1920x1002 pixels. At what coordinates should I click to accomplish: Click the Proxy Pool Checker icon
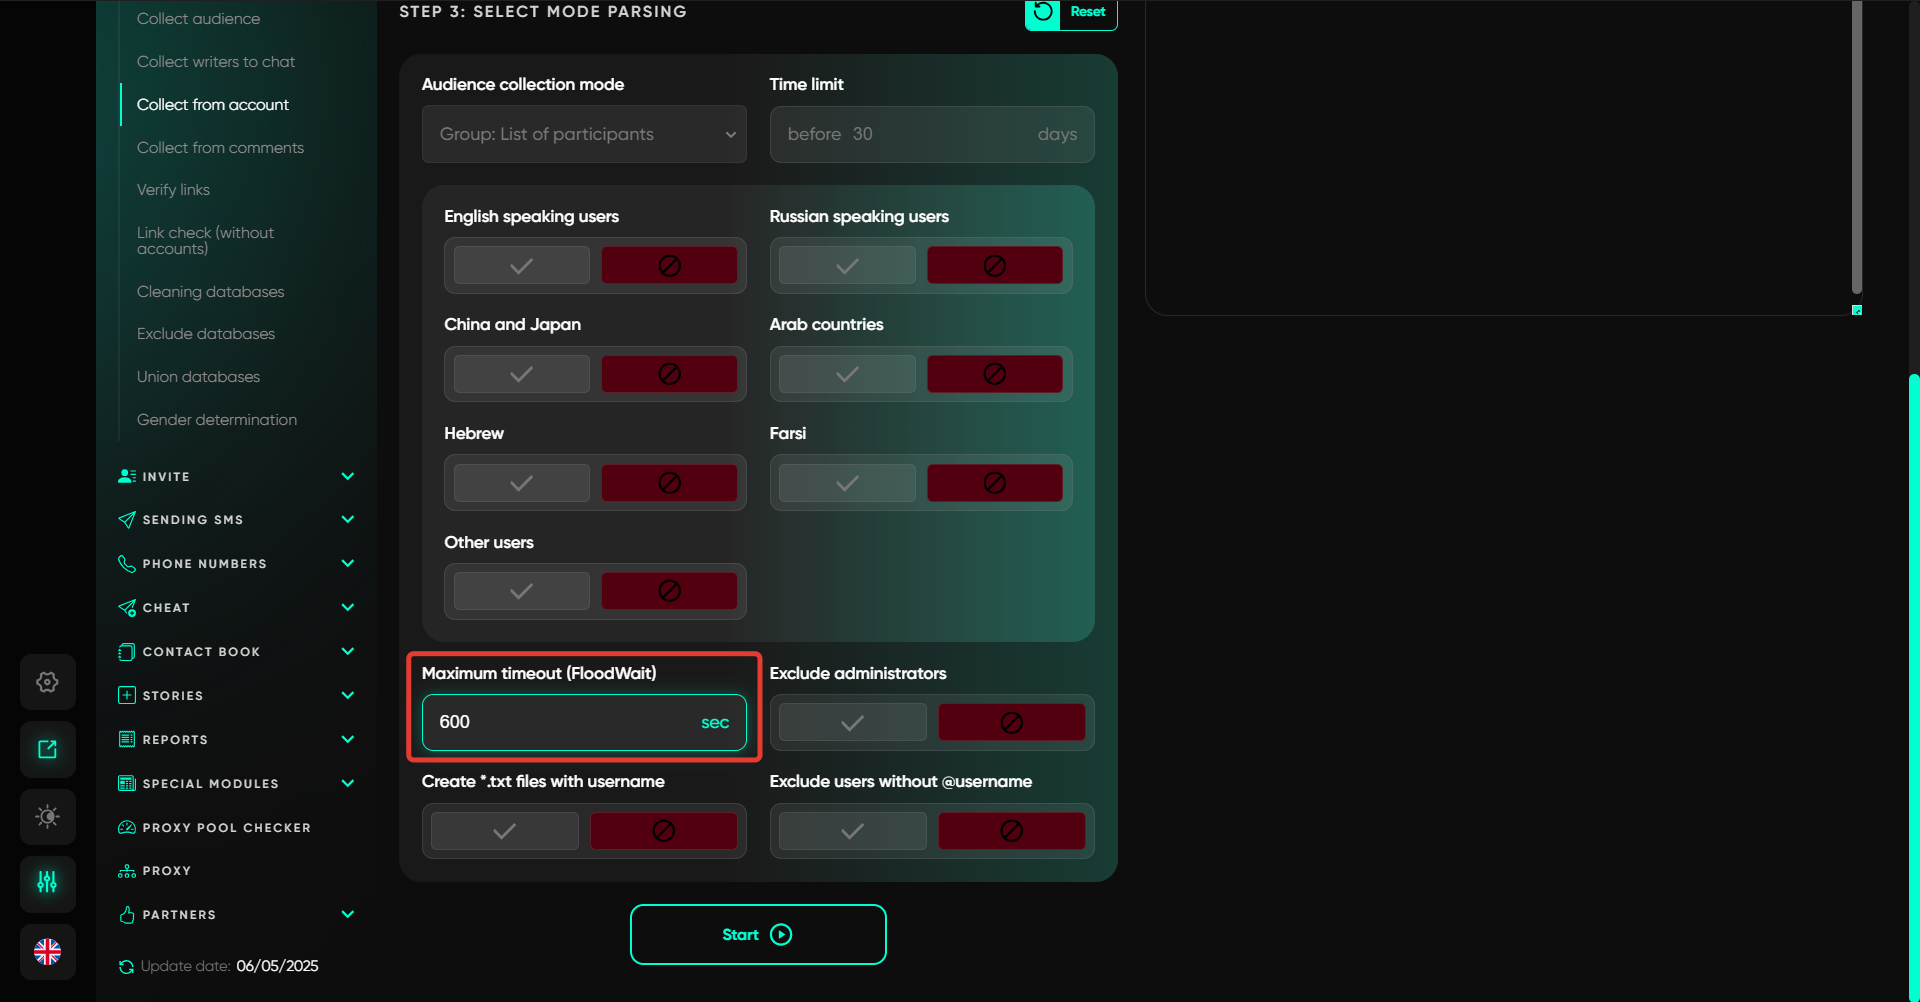127,827
